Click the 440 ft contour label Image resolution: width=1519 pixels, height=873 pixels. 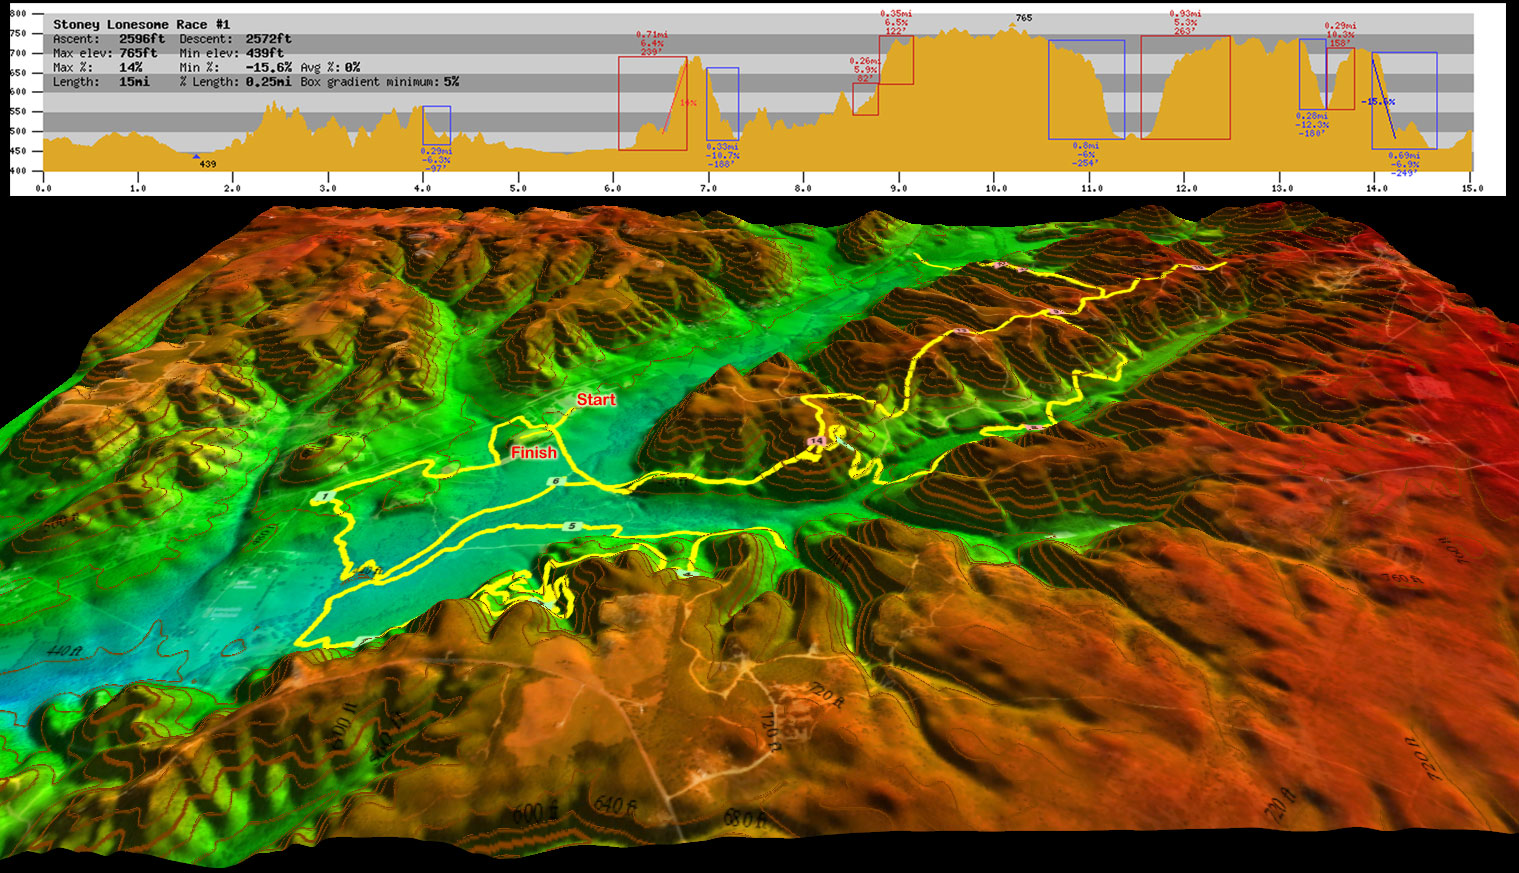64,652
